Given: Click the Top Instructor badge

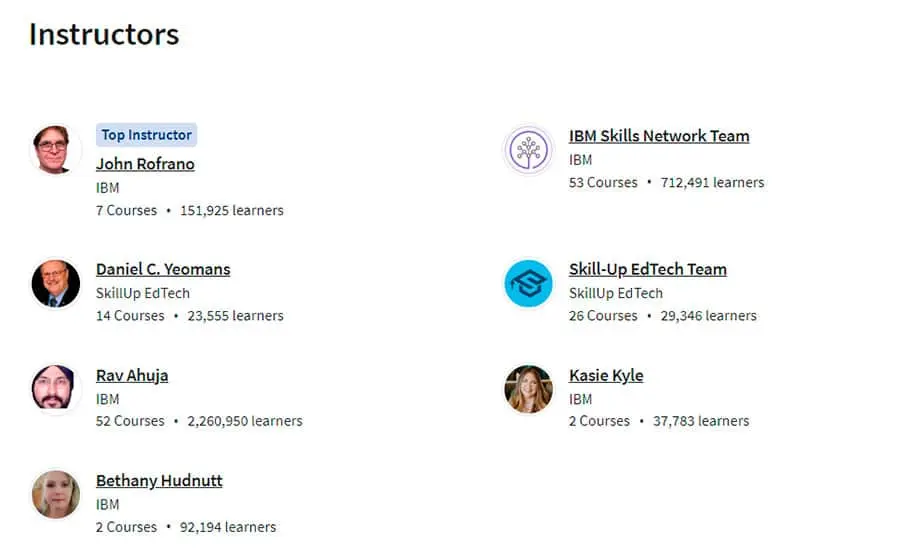Looking at the screenshot, I should coord(146,135).
